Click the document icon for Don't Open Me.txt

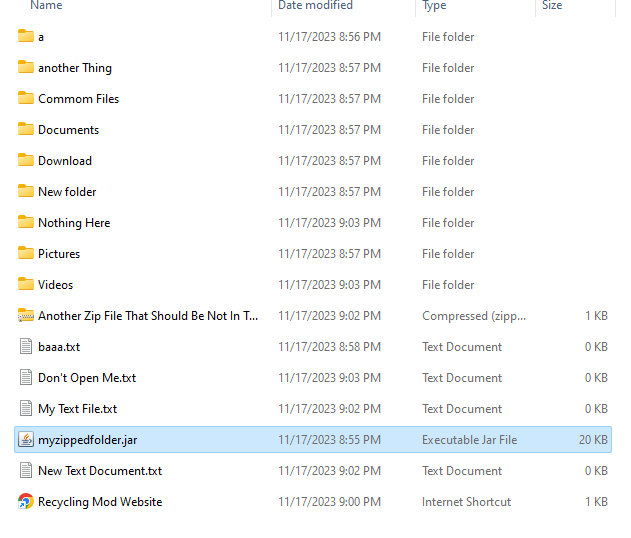click(x=26, y=378)
